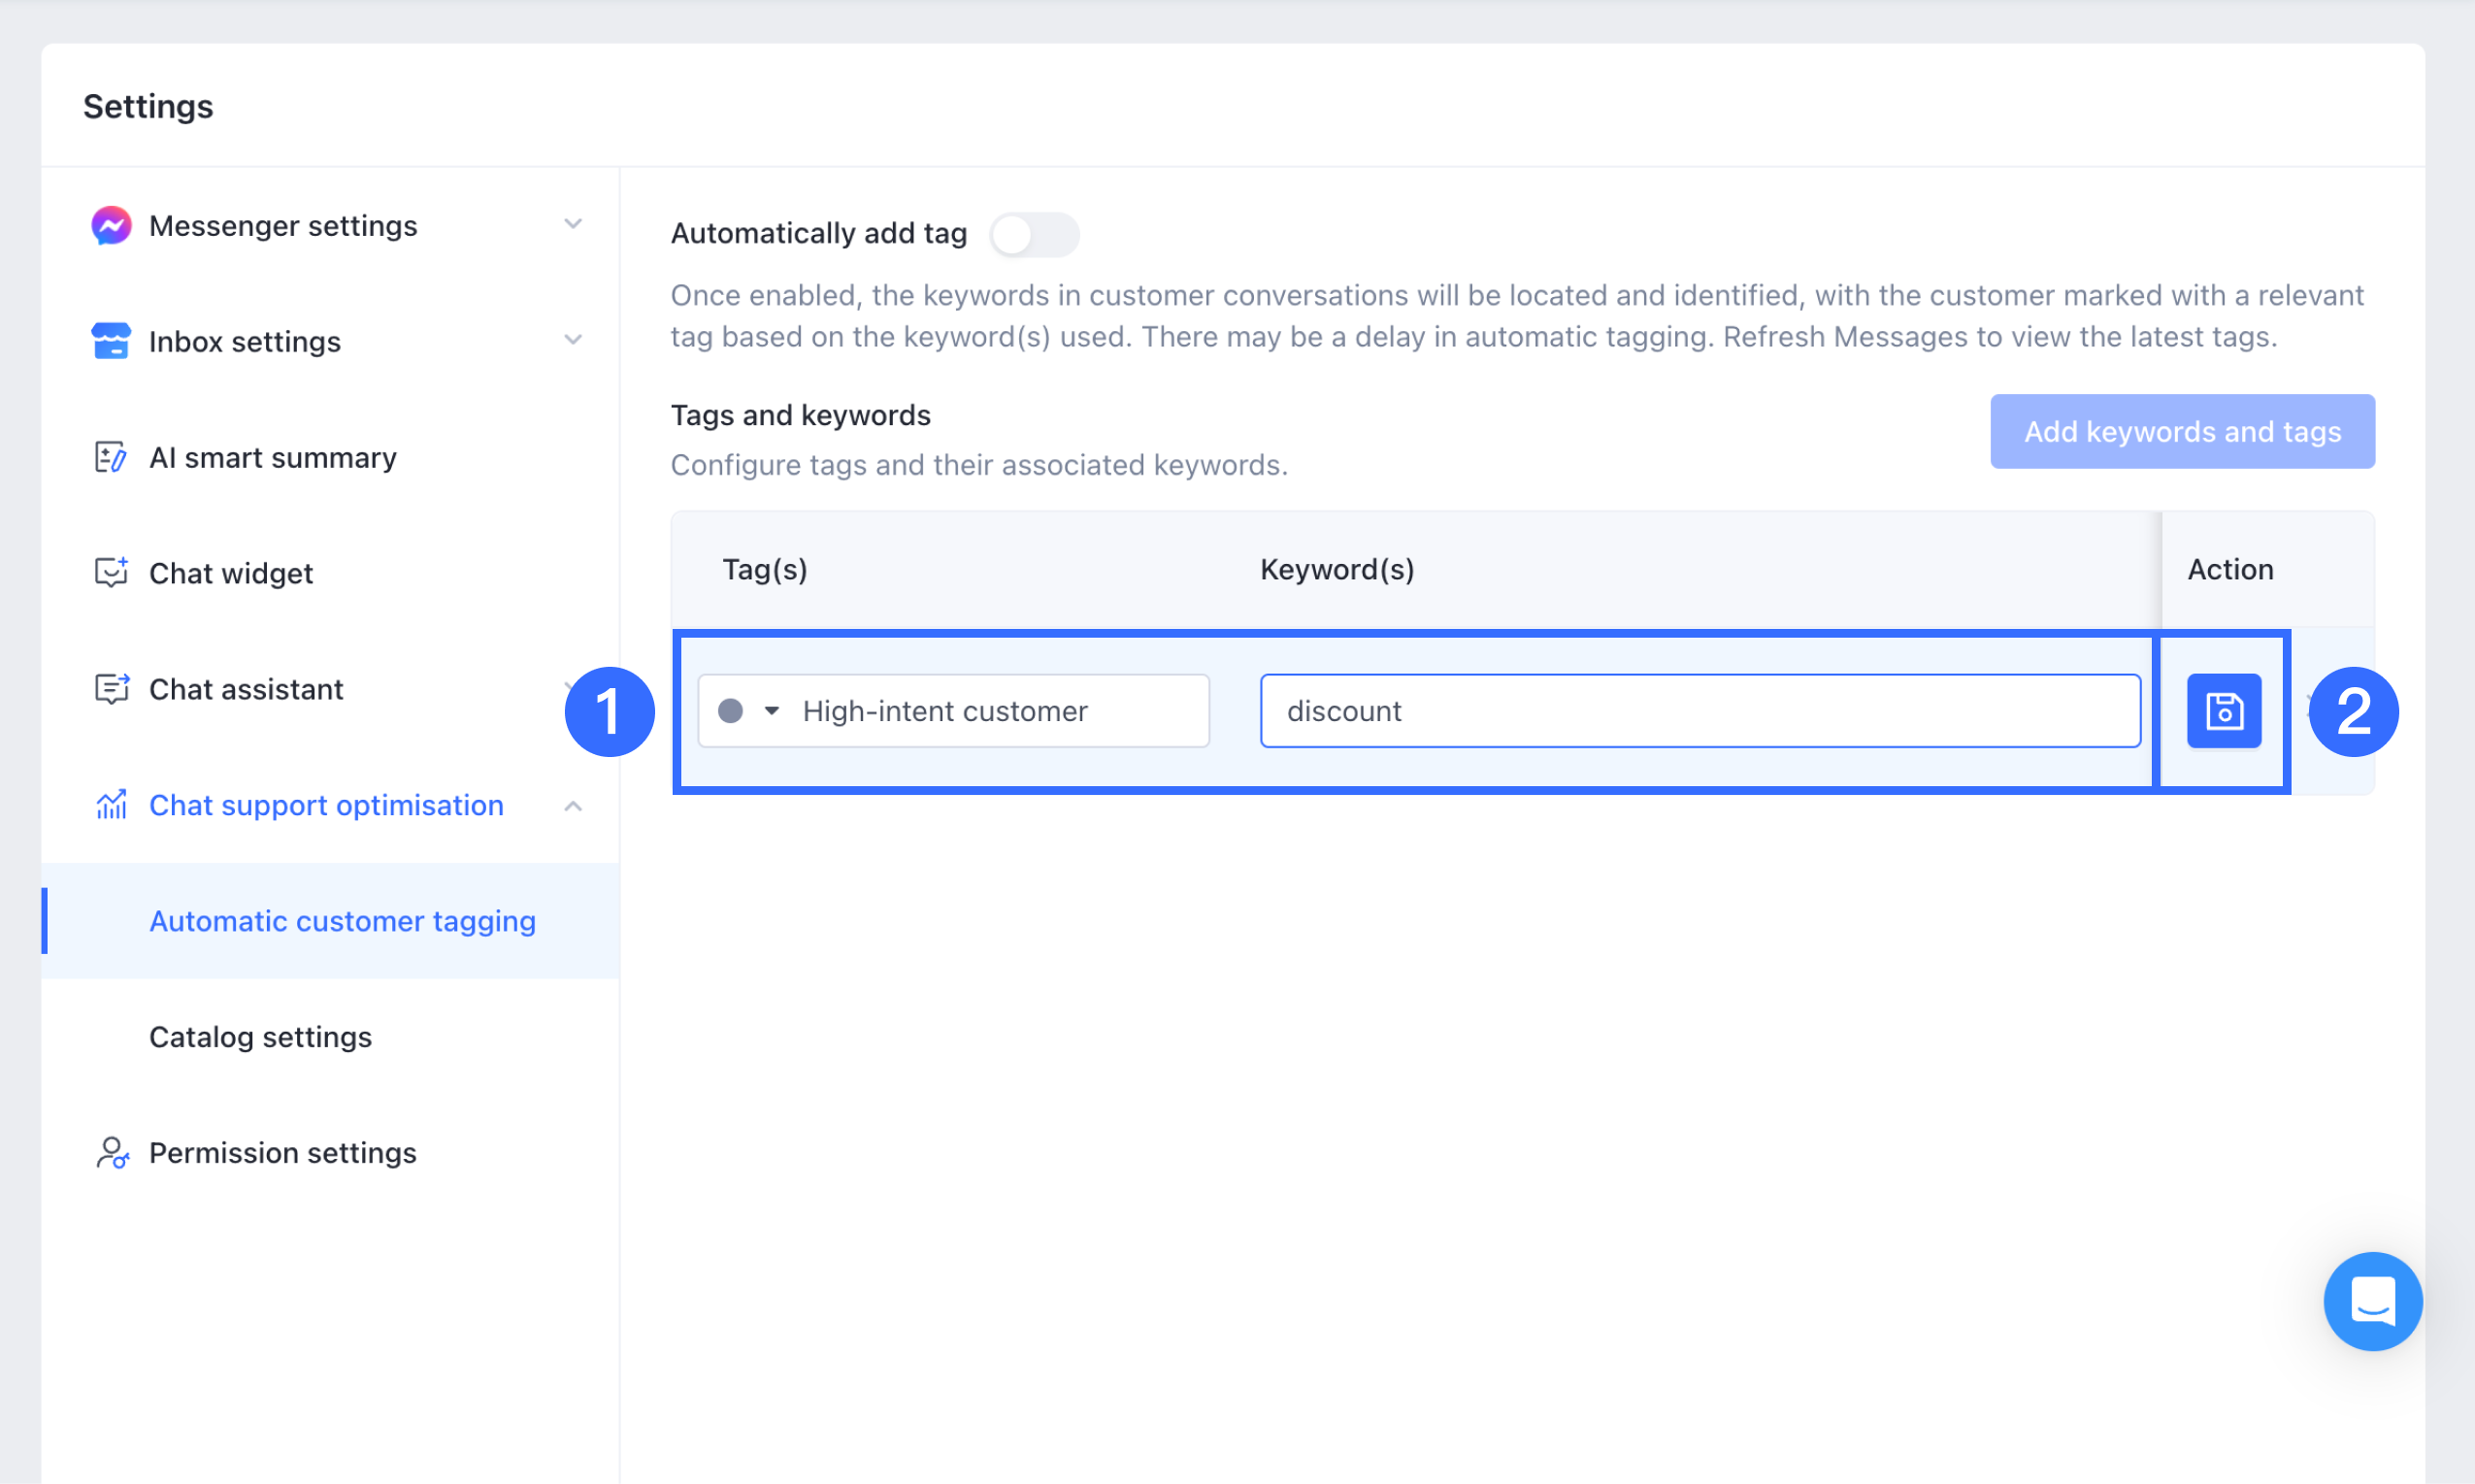Enable the Automatically add tag toggle
Screen dimensions: 2475x1484
[1033, 235]
